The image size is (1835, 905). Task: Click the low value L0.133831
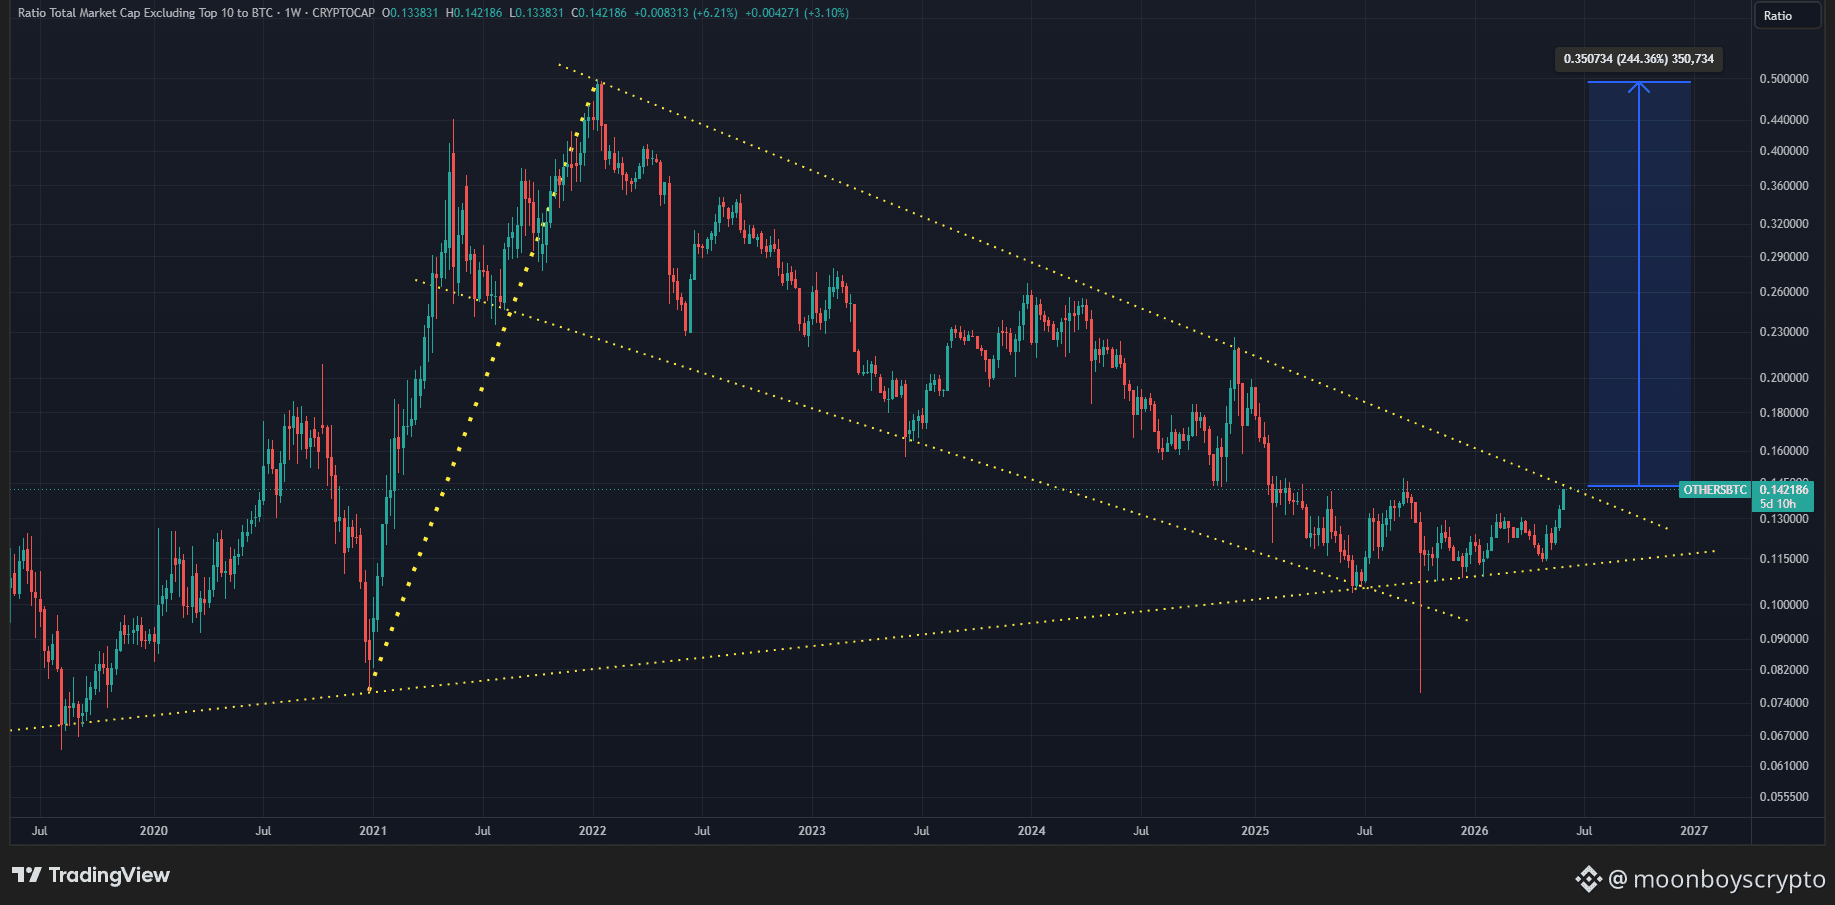[x=536, y=13]
